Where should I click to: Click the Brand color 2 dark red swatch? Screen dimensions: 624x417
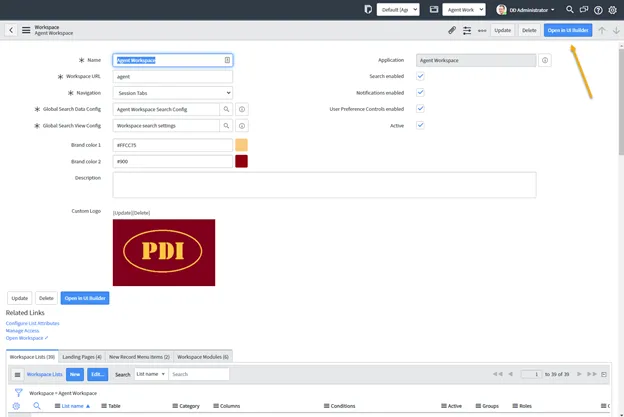point(241,161)
